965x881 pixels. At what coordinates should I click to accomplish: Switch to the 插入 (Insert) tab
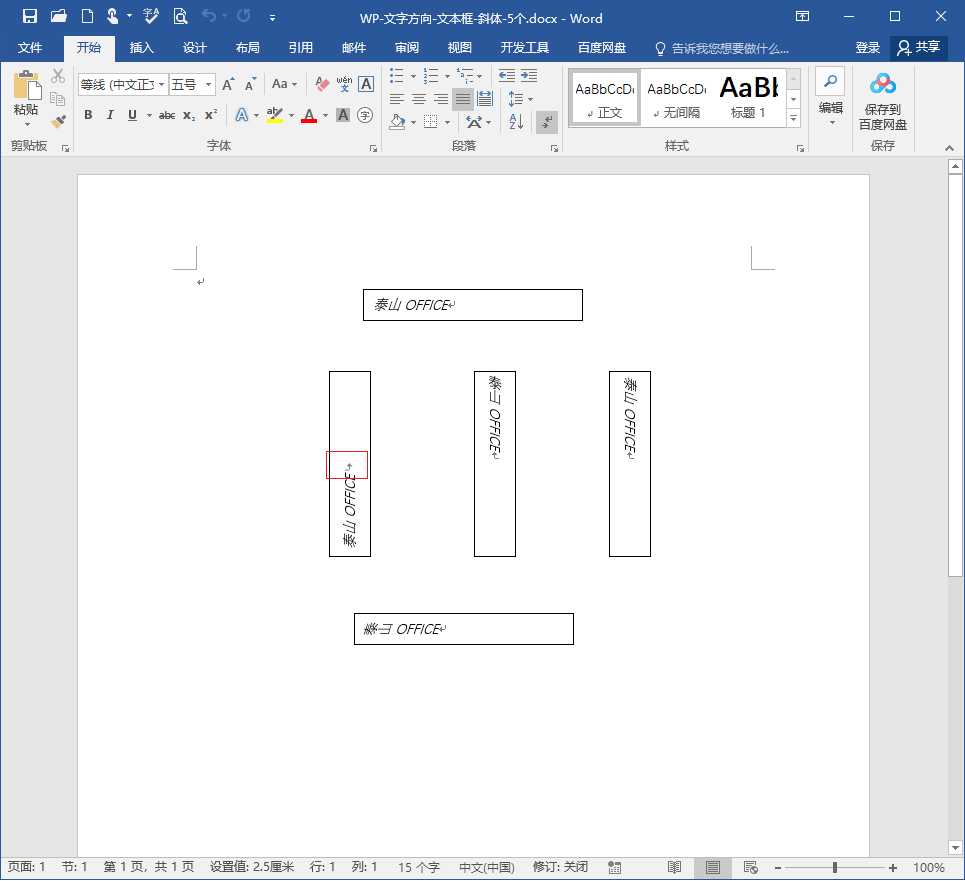(142, 47)
